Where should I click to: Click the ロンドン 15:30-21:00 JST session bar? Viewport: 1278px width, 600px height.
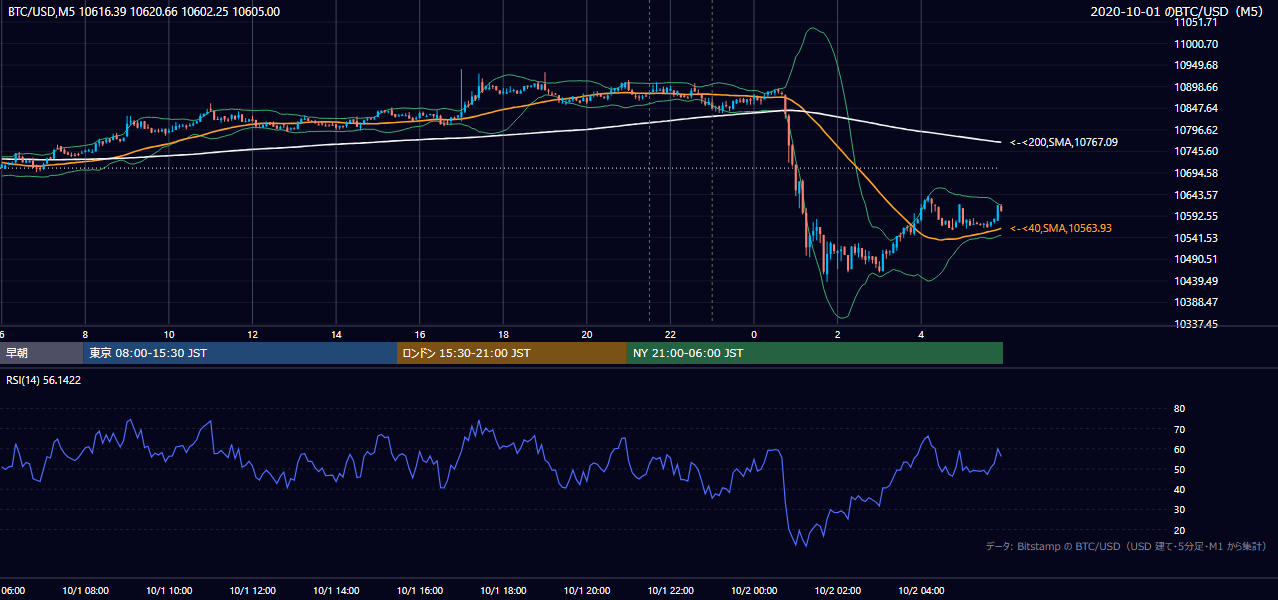pos(512,353)
